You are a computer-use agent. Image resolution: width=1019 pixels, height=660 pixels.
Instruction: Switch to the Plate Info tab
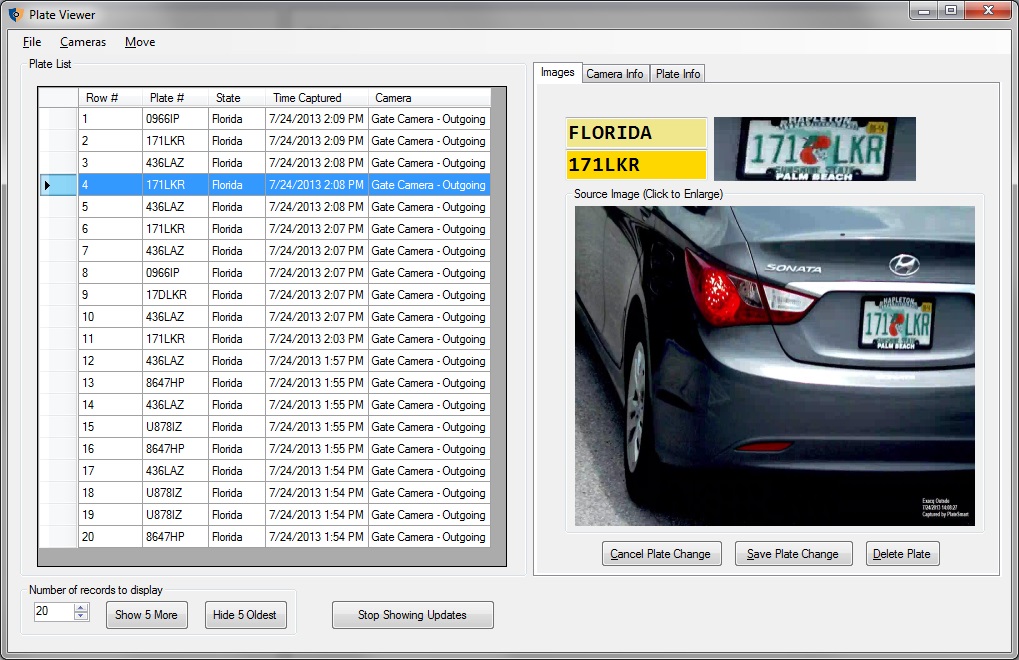(x=677, y=72)
